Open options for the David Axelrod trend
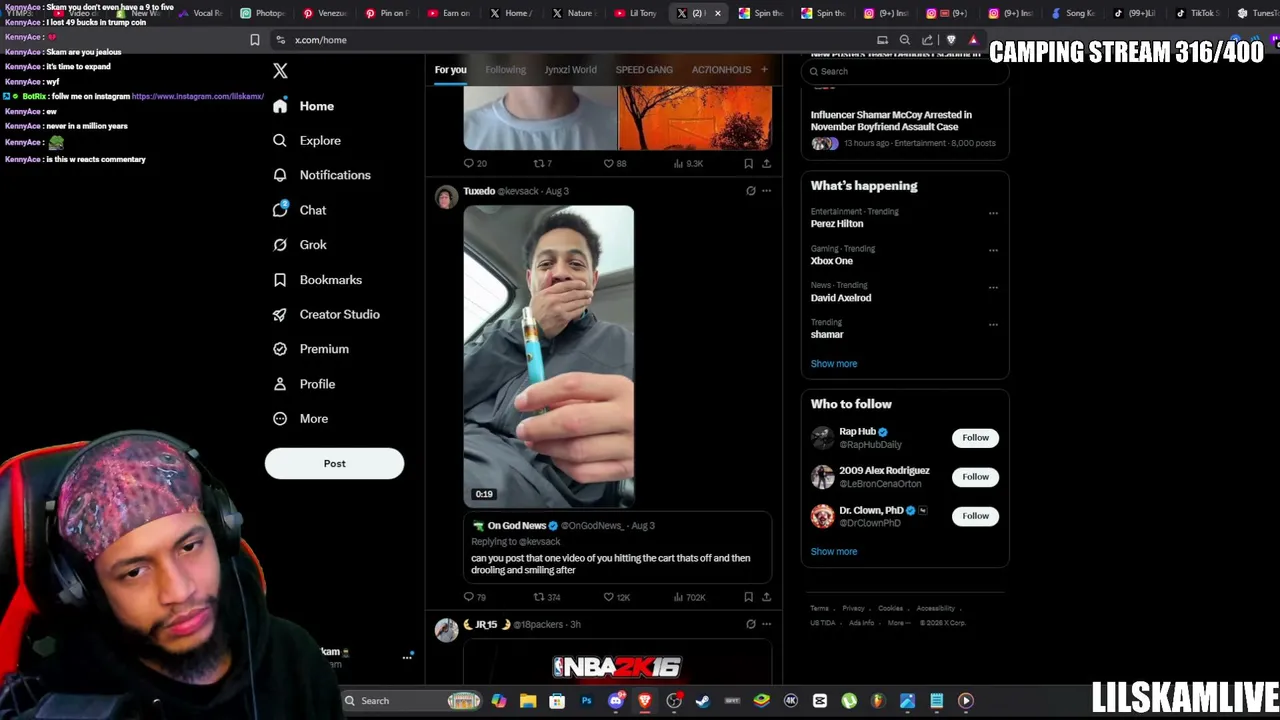This screenshot has width=1280, height=720. (x=993, y=287)
